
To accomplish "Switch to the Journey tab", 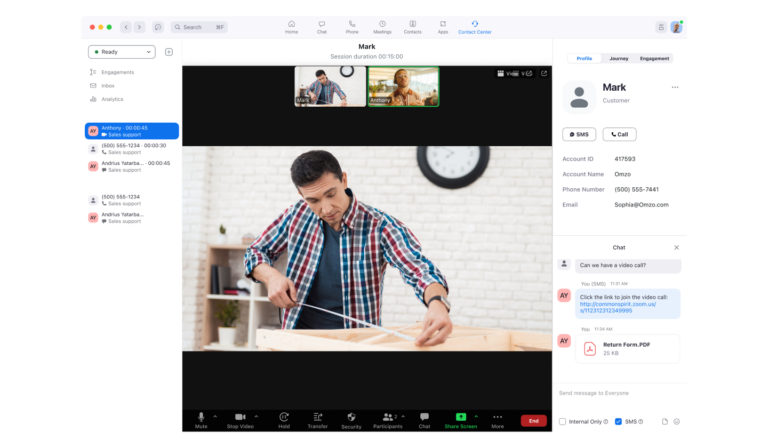I will point(619,58).
